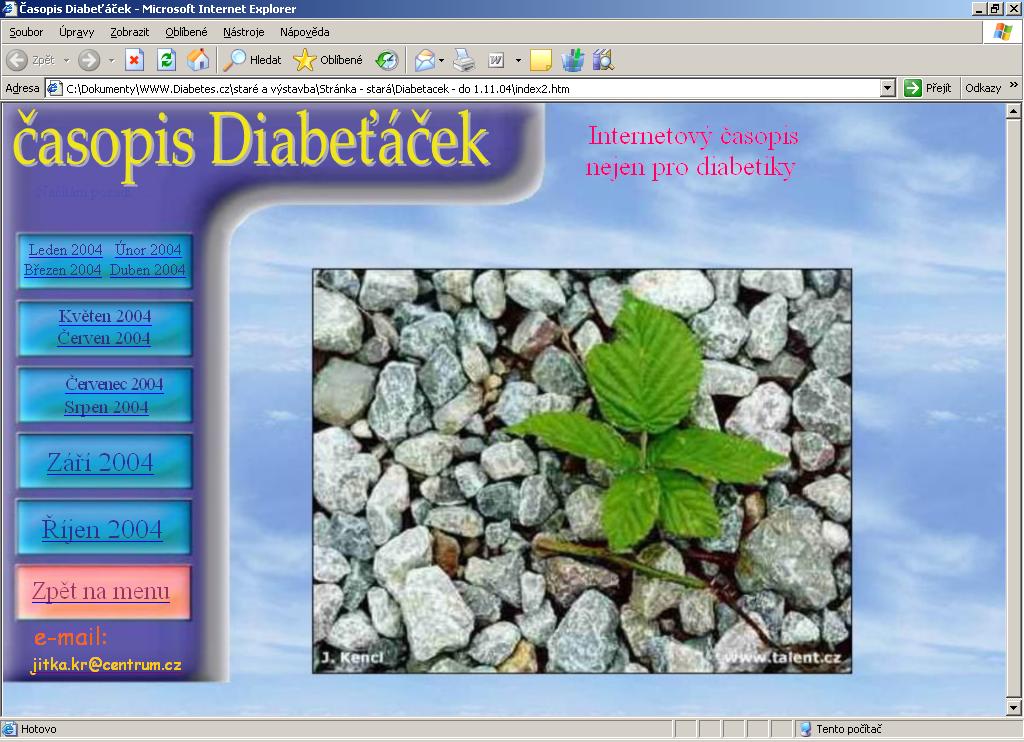
Task: Open the Soubor menu
Action: [x=26, y=32]
